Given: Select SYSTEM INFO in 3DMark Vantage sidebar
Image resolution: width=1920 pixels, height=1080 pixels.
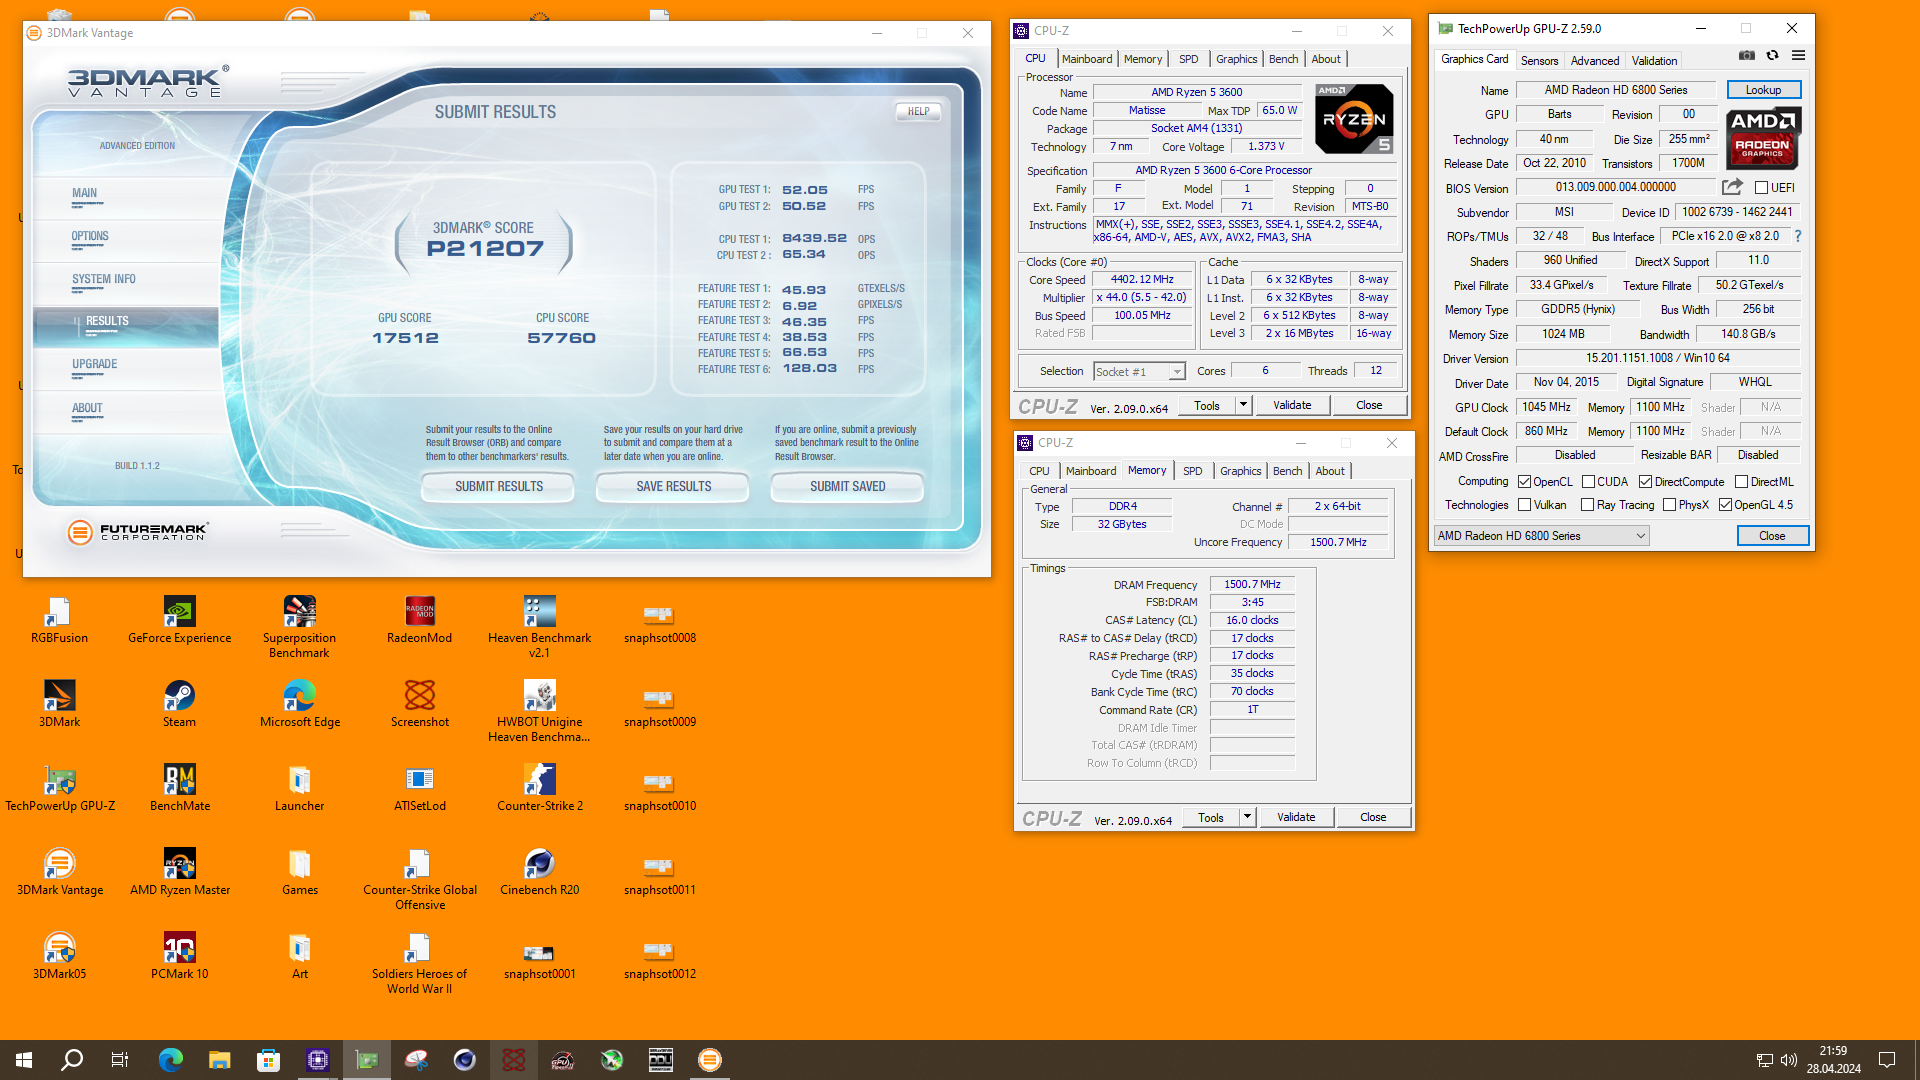Looking at the screenshot, I should [x=126, y=283].
